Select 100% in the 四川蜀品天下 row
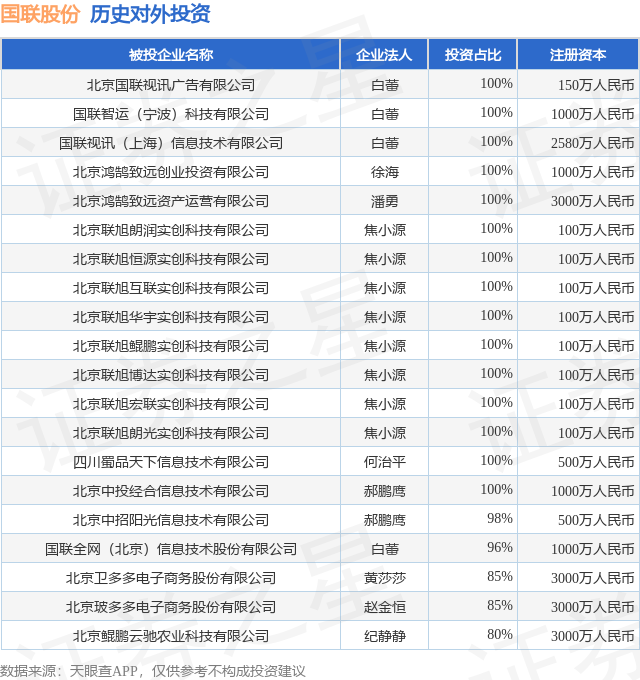Image resolution: width=640 pixels, height=680 pixels. (x=496, y=460)
